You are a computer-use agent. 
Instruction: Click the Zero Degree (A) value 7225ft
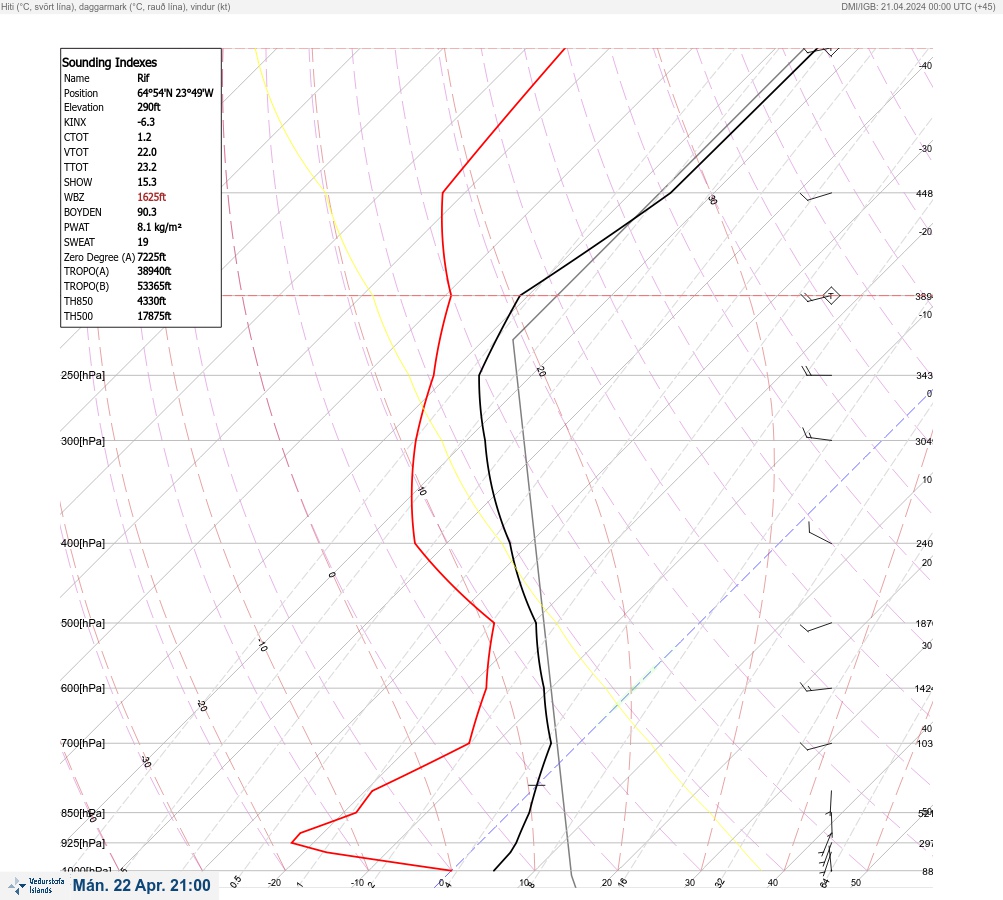click(152, 257)
